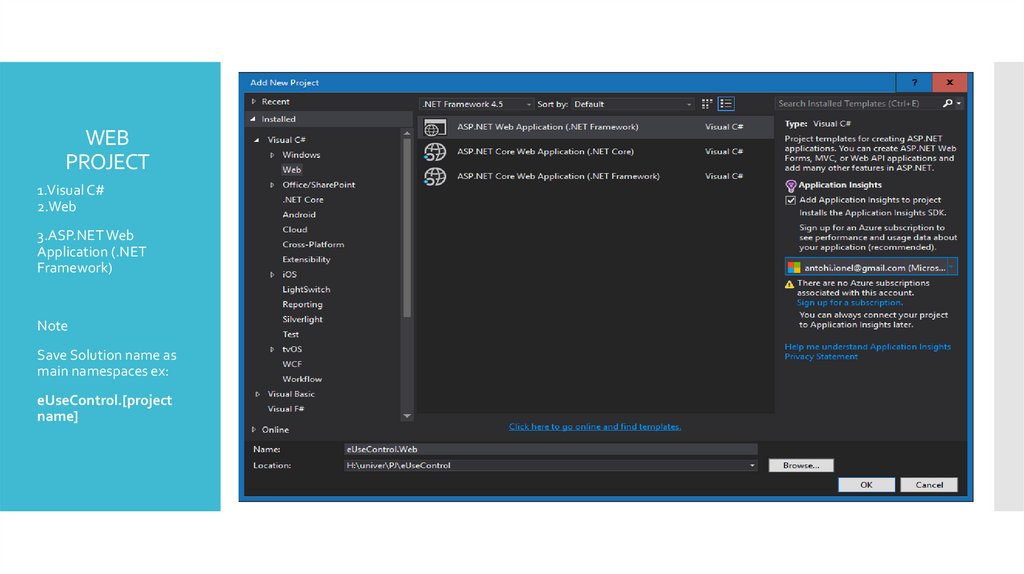Click the search magnifier icon
The width and height of the screenshot is (1024, 574).
pos(948,103)
